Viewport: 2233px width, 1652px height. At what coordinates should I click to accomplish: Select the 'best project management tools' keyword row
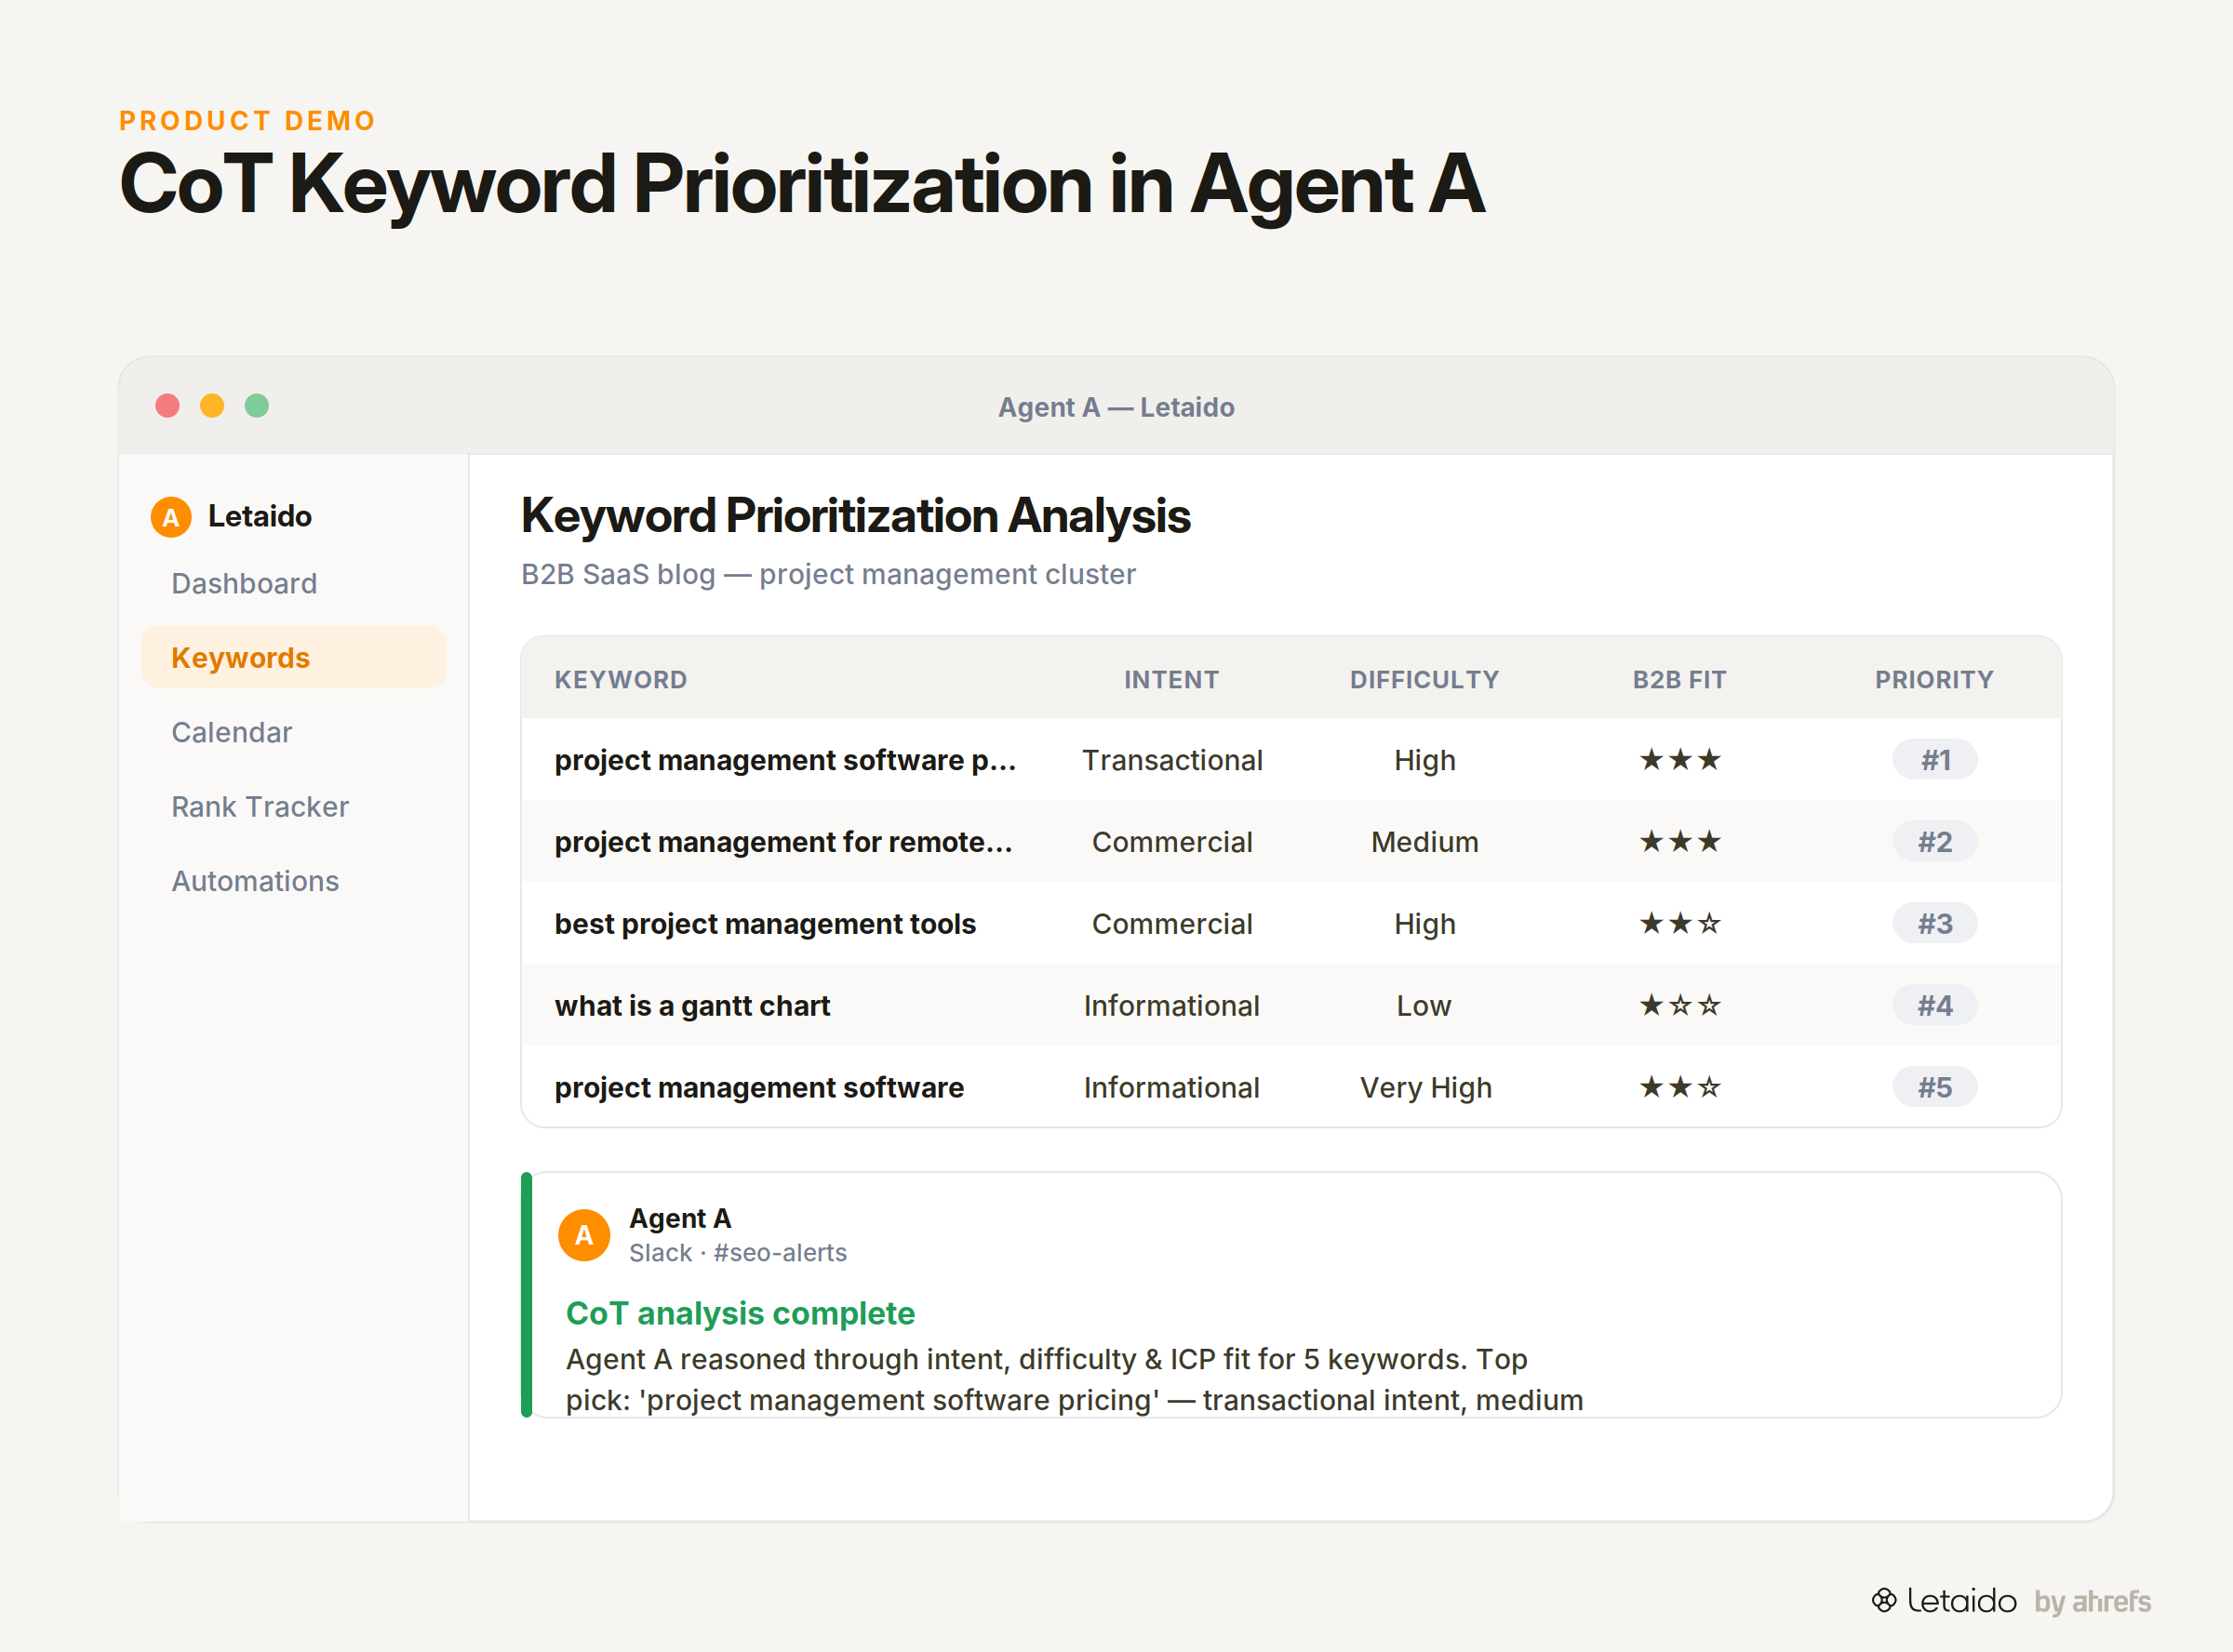click(1291, 924)
